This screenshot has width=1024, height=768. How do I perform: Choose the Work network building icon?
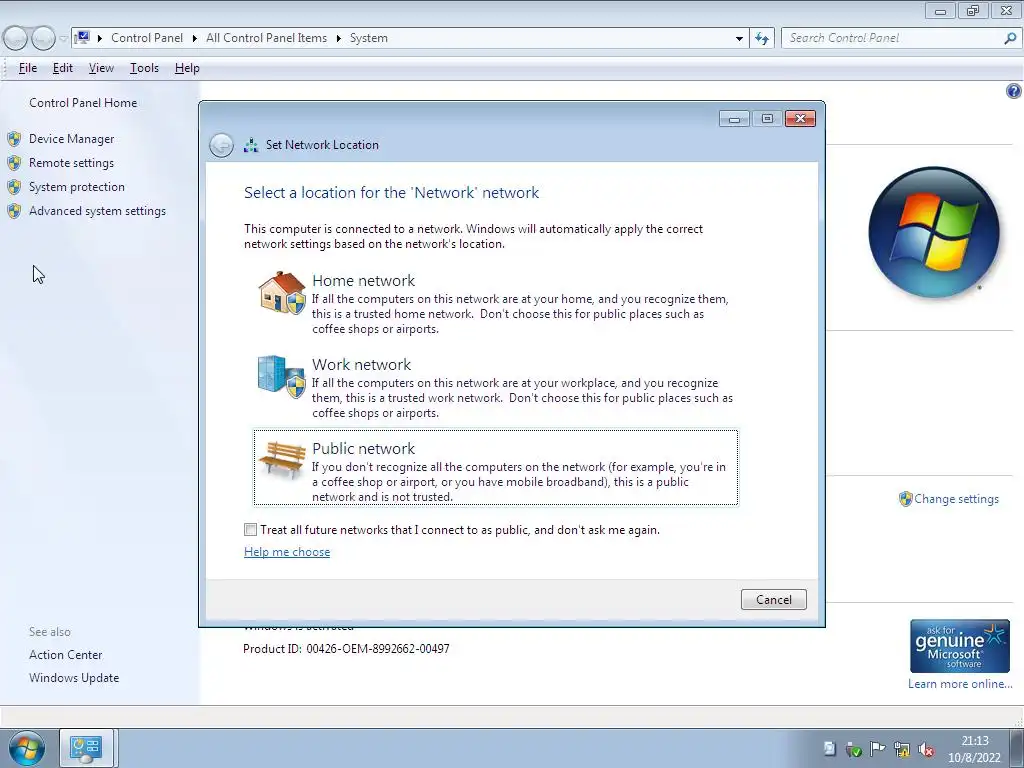[281, 377]
